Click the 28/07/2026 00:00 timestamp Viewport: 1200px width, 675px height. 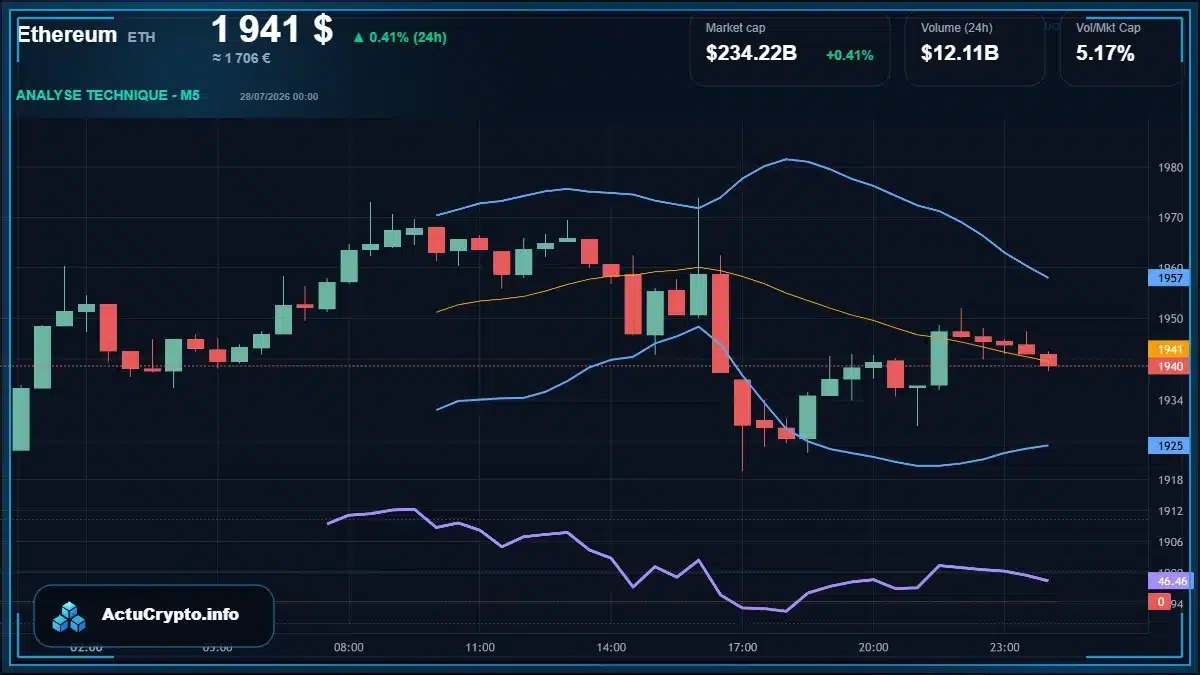click(279, 96)
